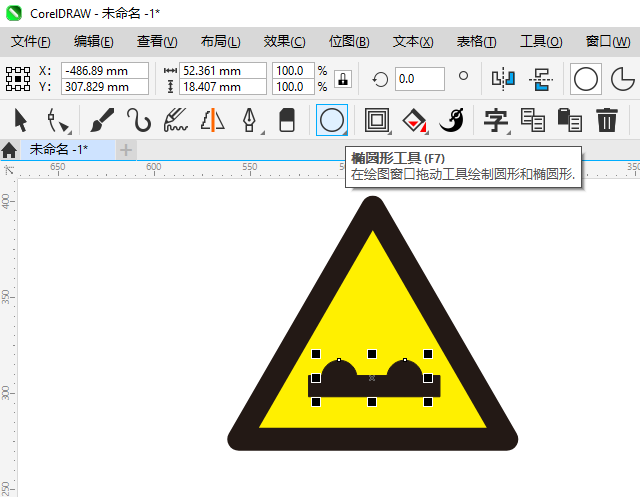640x497 pixels.
Task: Select the Pick (arrow) tool
Action: [20, 120]
